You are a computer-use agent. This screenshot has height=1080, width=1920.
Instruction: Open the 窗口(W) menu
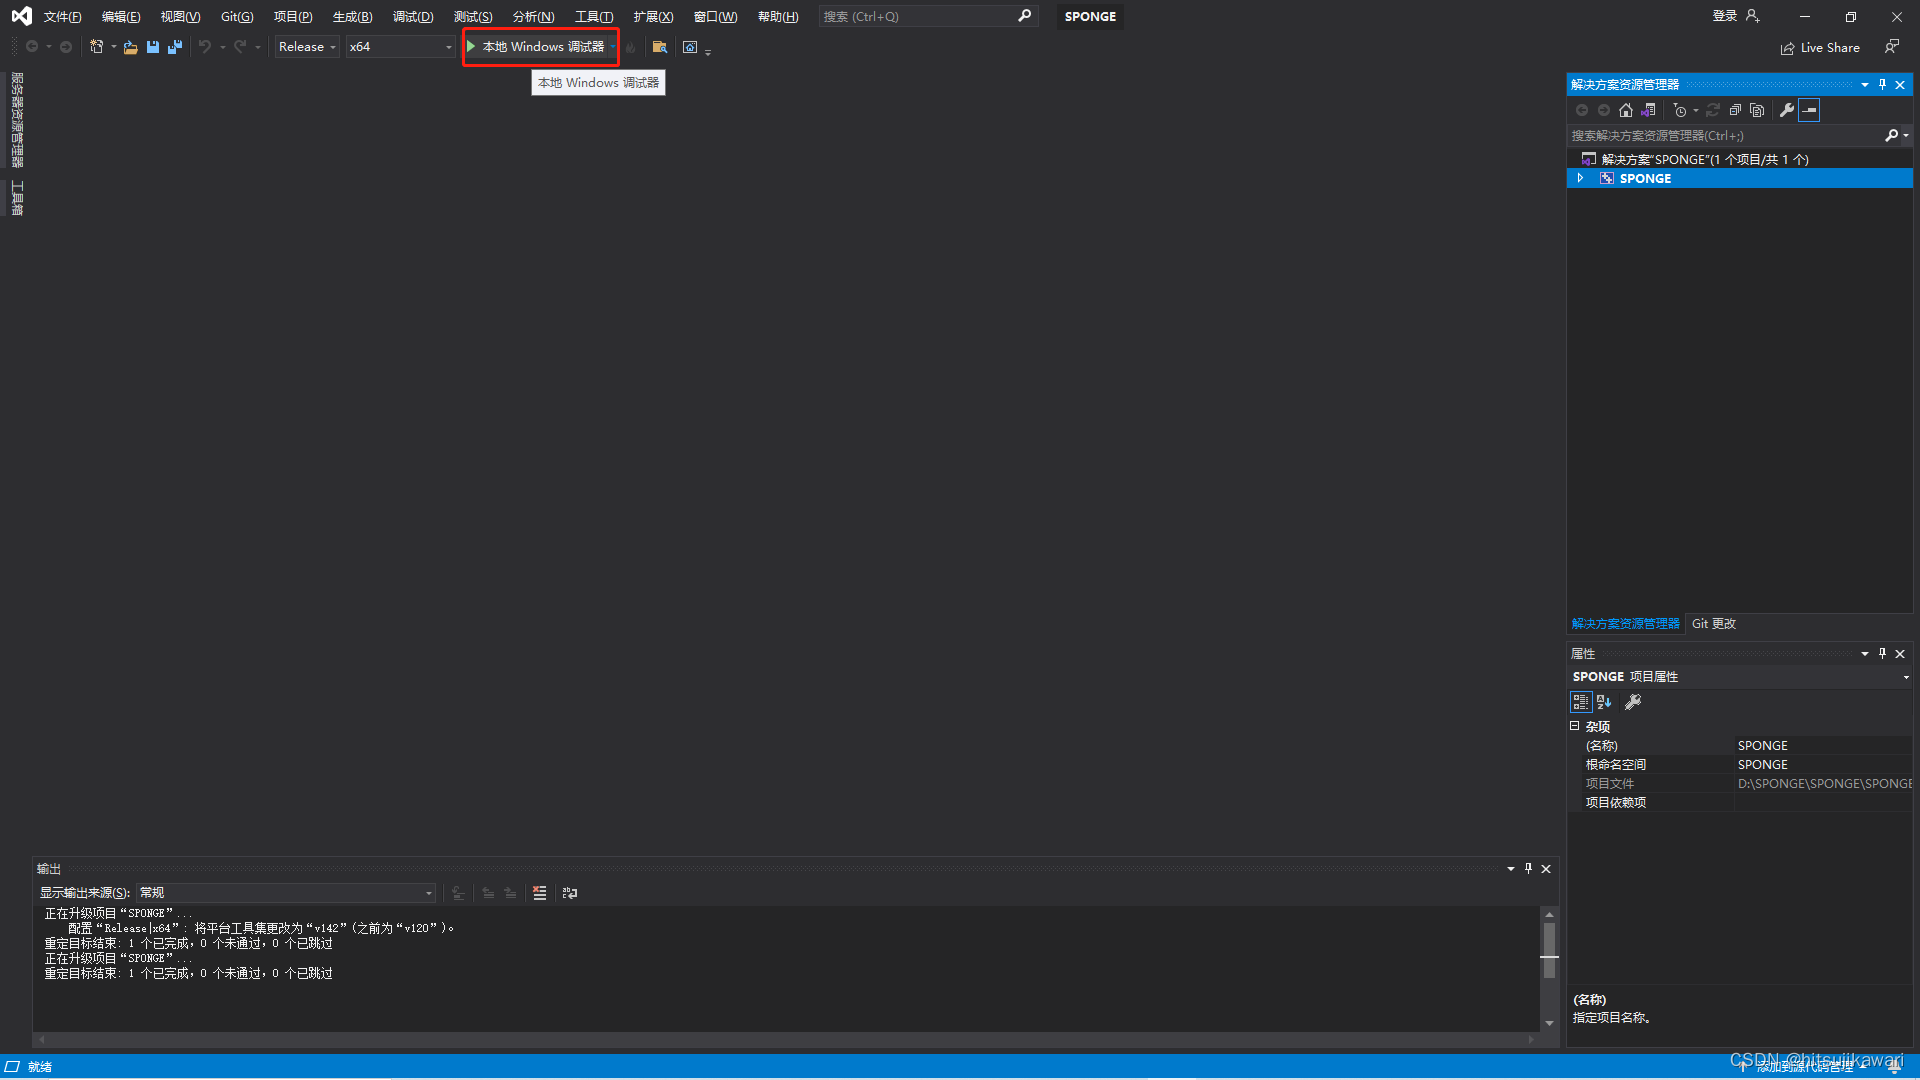[715, 17]
